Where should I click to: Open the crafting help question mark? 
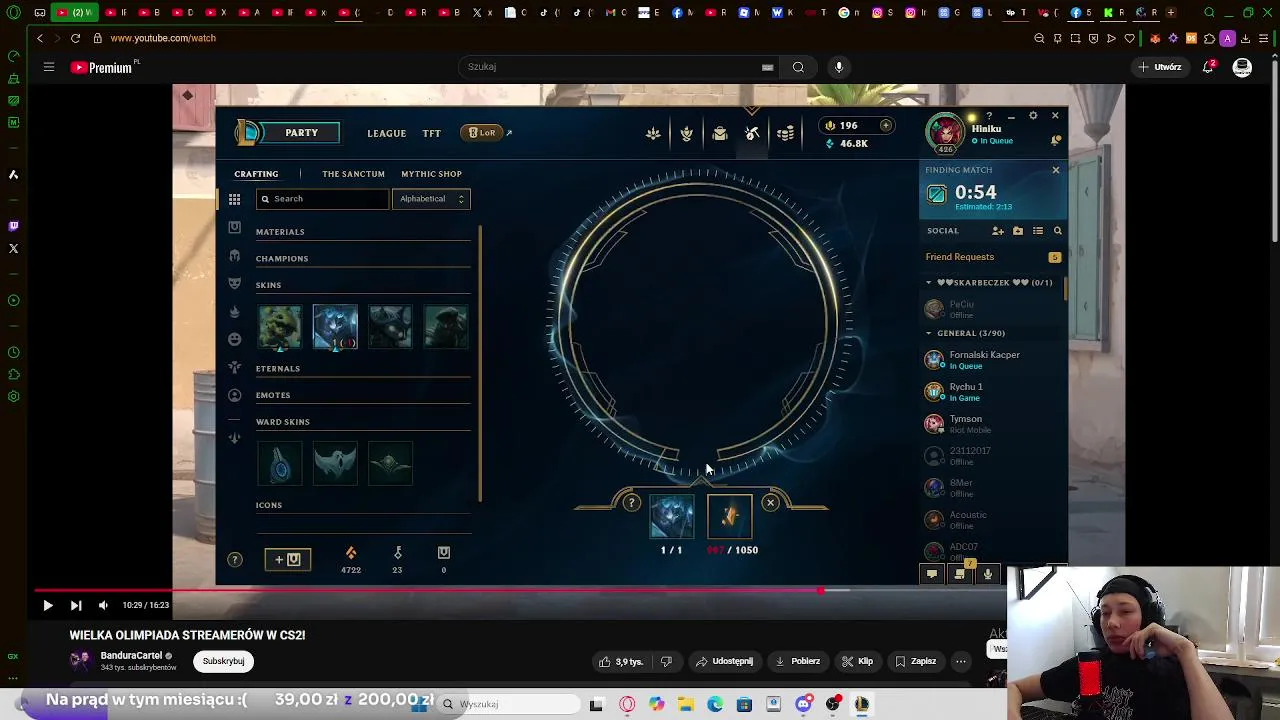coord(235,560)
